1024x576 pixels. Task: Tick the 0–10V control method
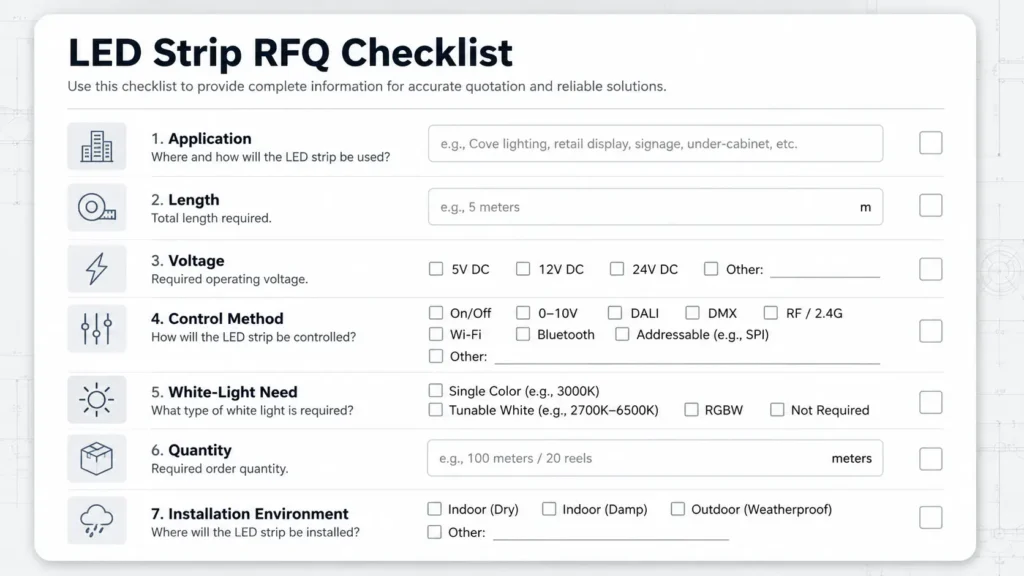click(523, 313)
